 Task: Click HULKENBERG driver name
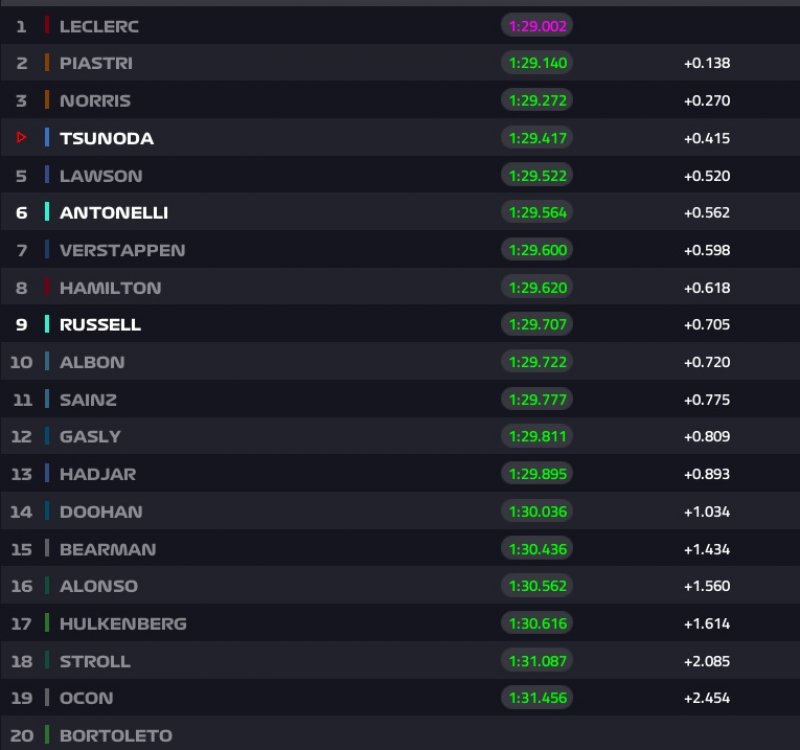[x=123, y=624]
